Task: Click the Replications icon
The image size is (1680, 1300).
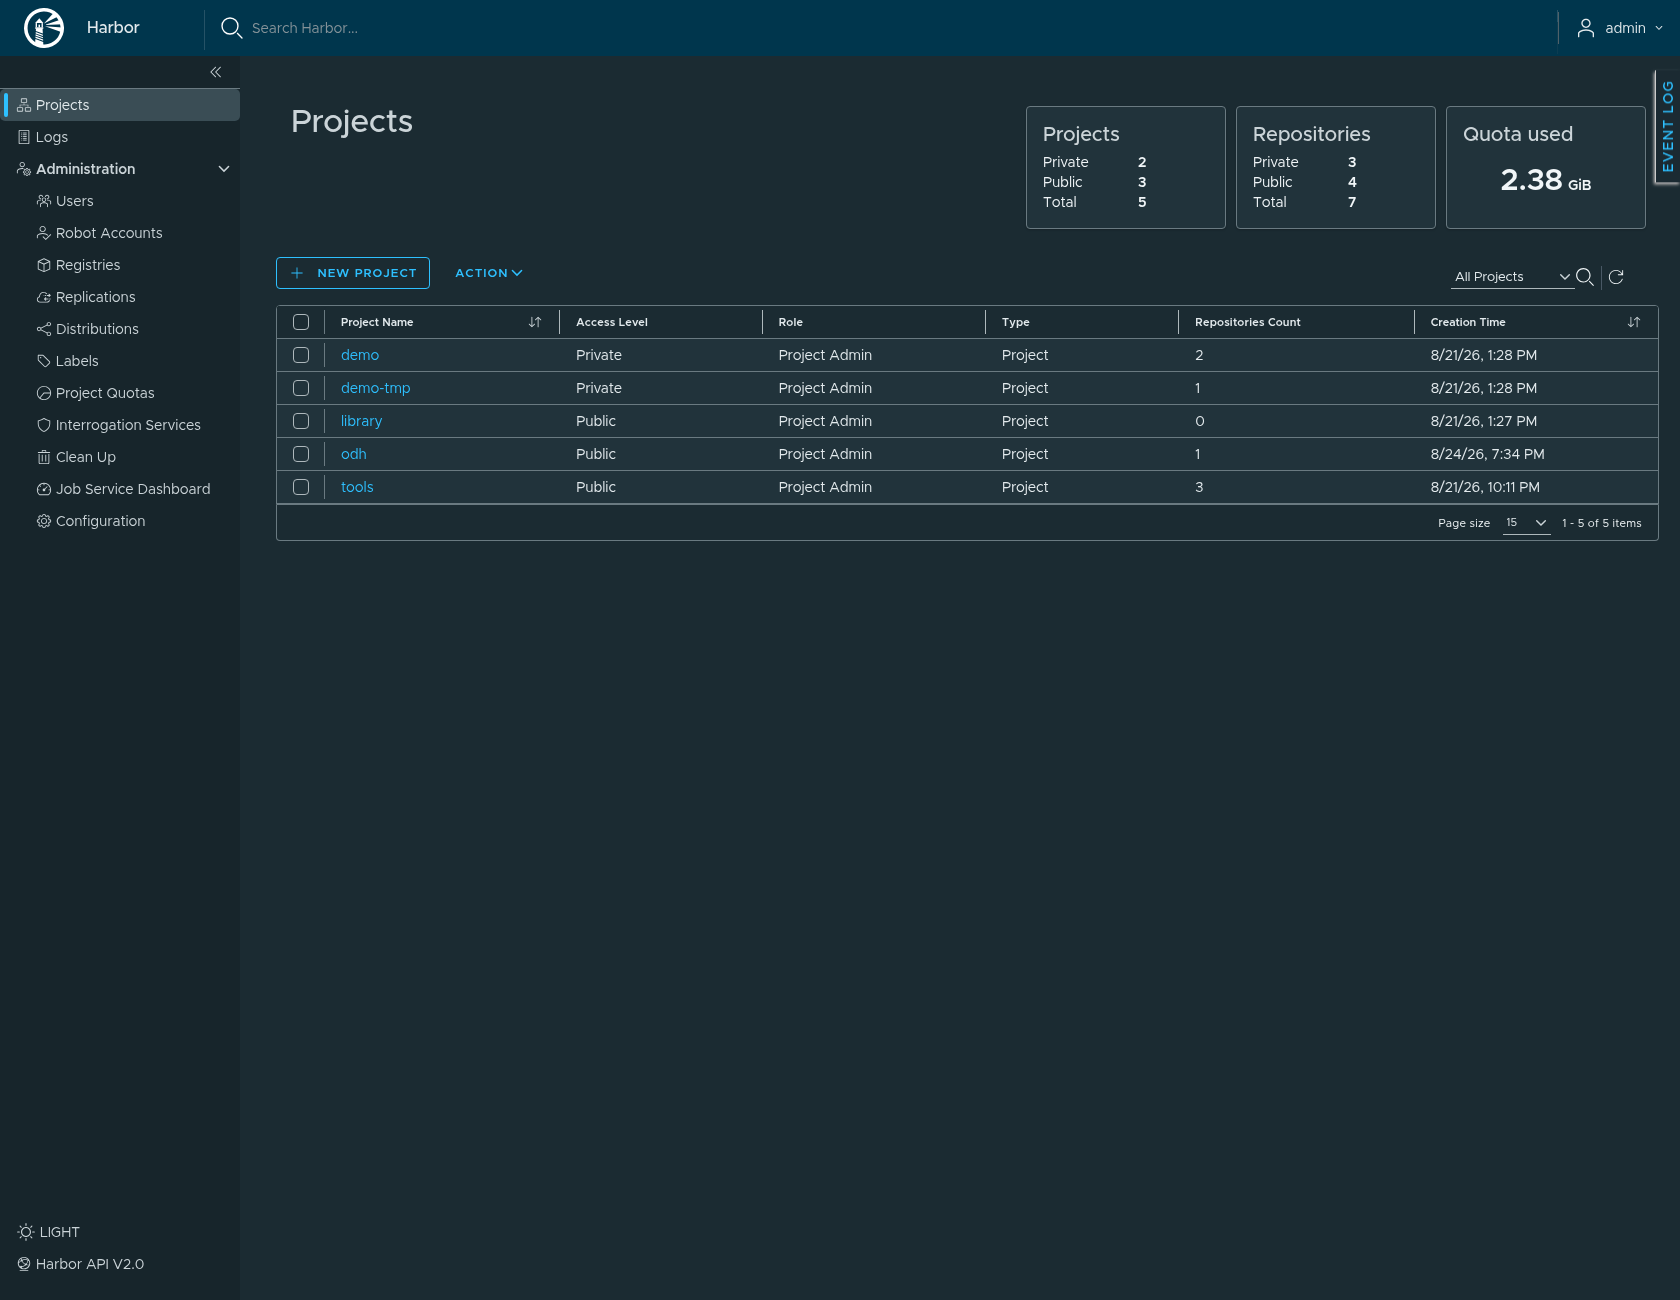Action: coord(44,297)
